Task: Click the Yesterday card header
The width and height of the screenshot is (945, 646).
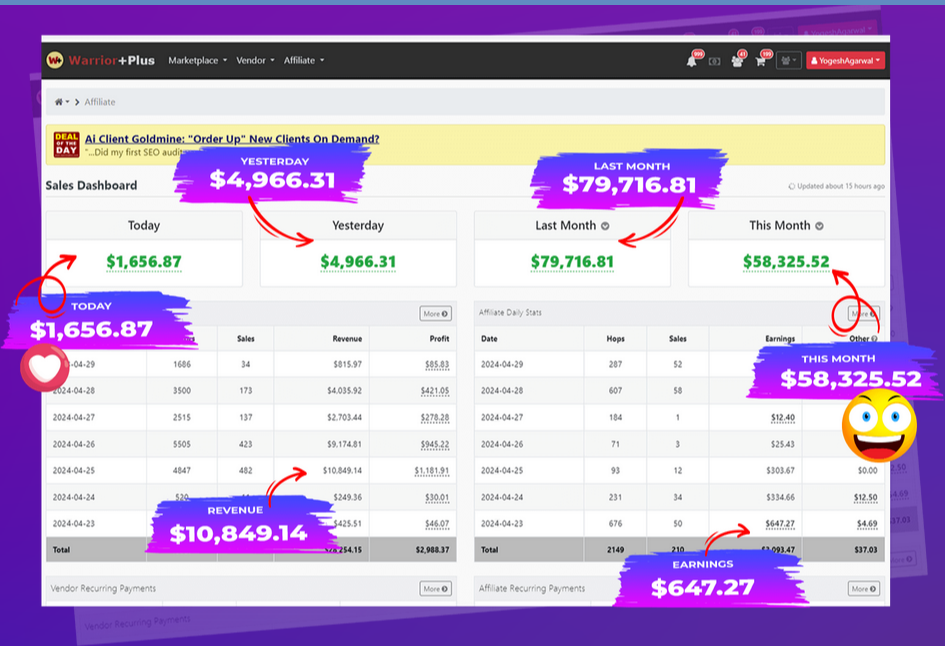Action: 358,225
